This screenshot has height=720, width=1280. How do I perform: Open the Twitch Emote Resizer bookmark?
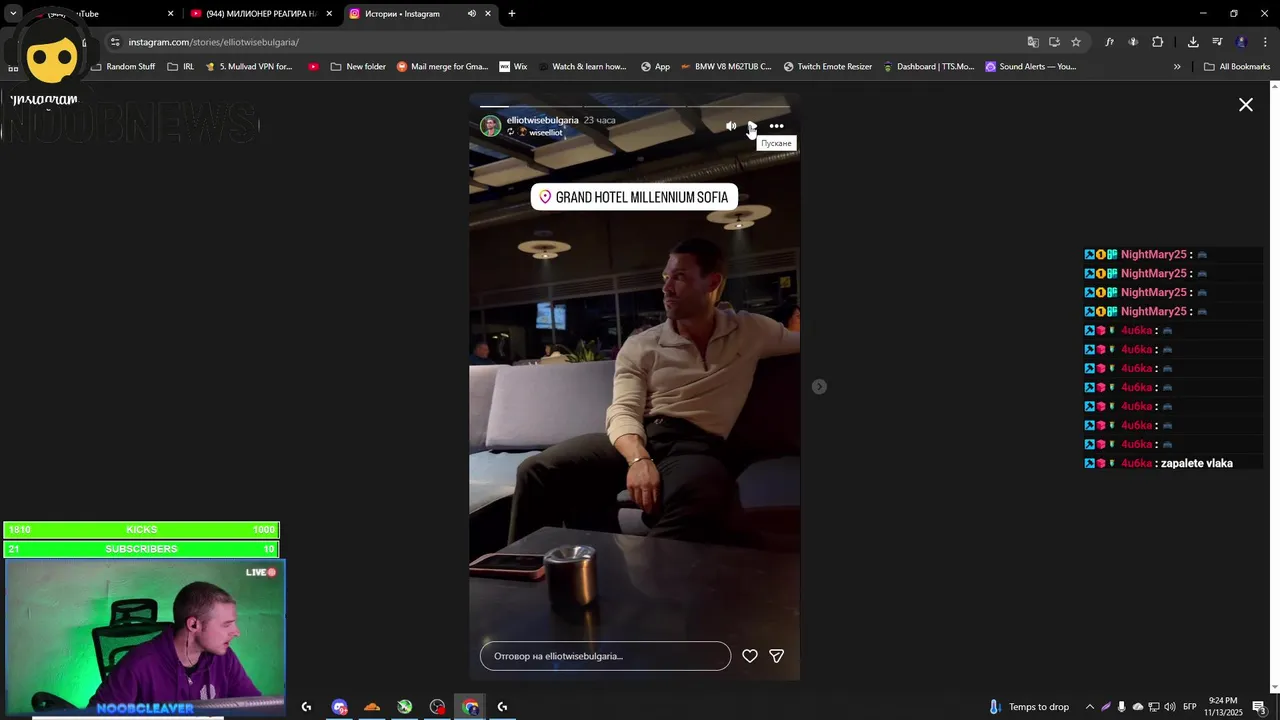827,67
